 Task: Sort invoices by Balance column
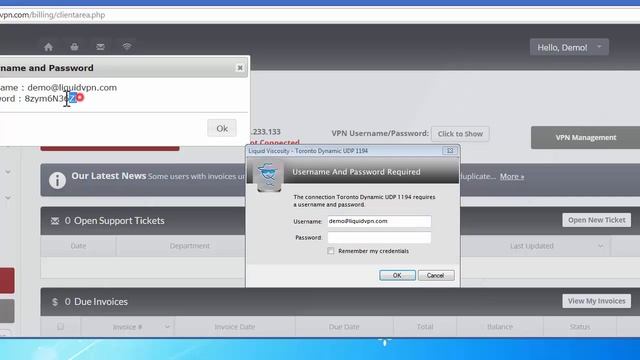pyautogui.click(x=500, y=327)
